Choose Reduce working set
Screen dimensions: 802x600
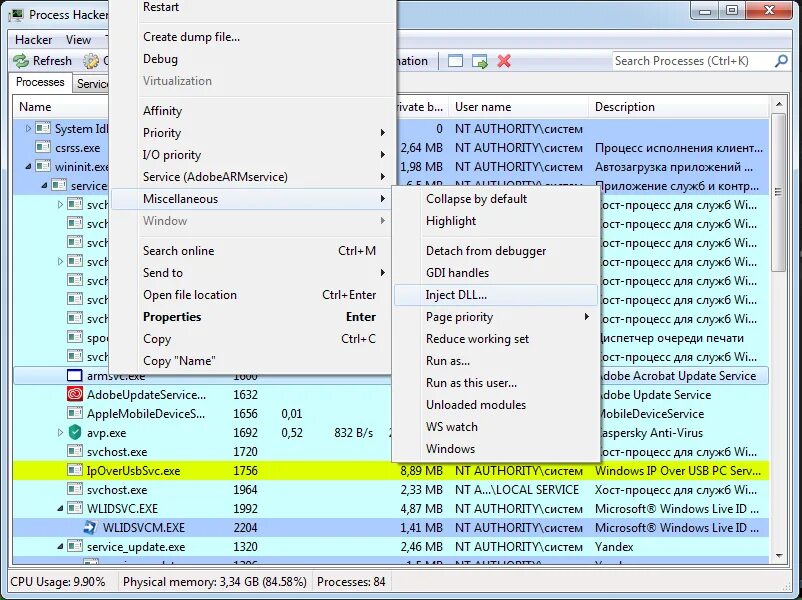tap(496, 339)
